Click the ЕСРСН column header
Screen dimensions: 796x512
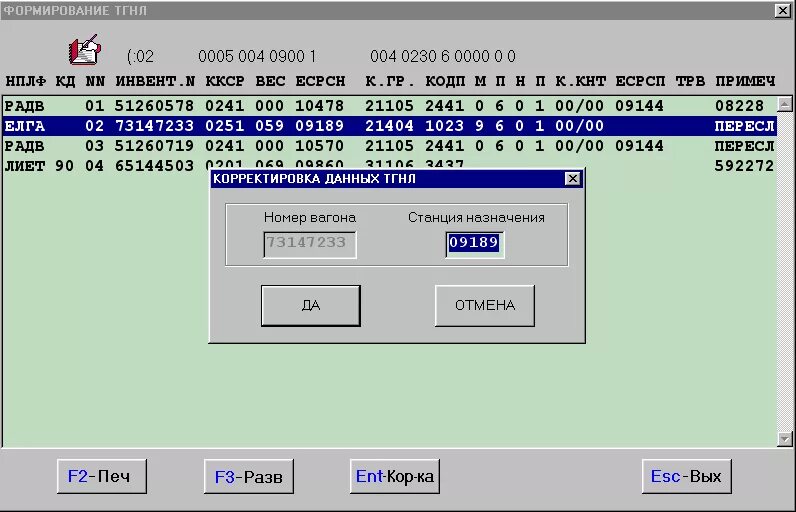tap(320, 81)
